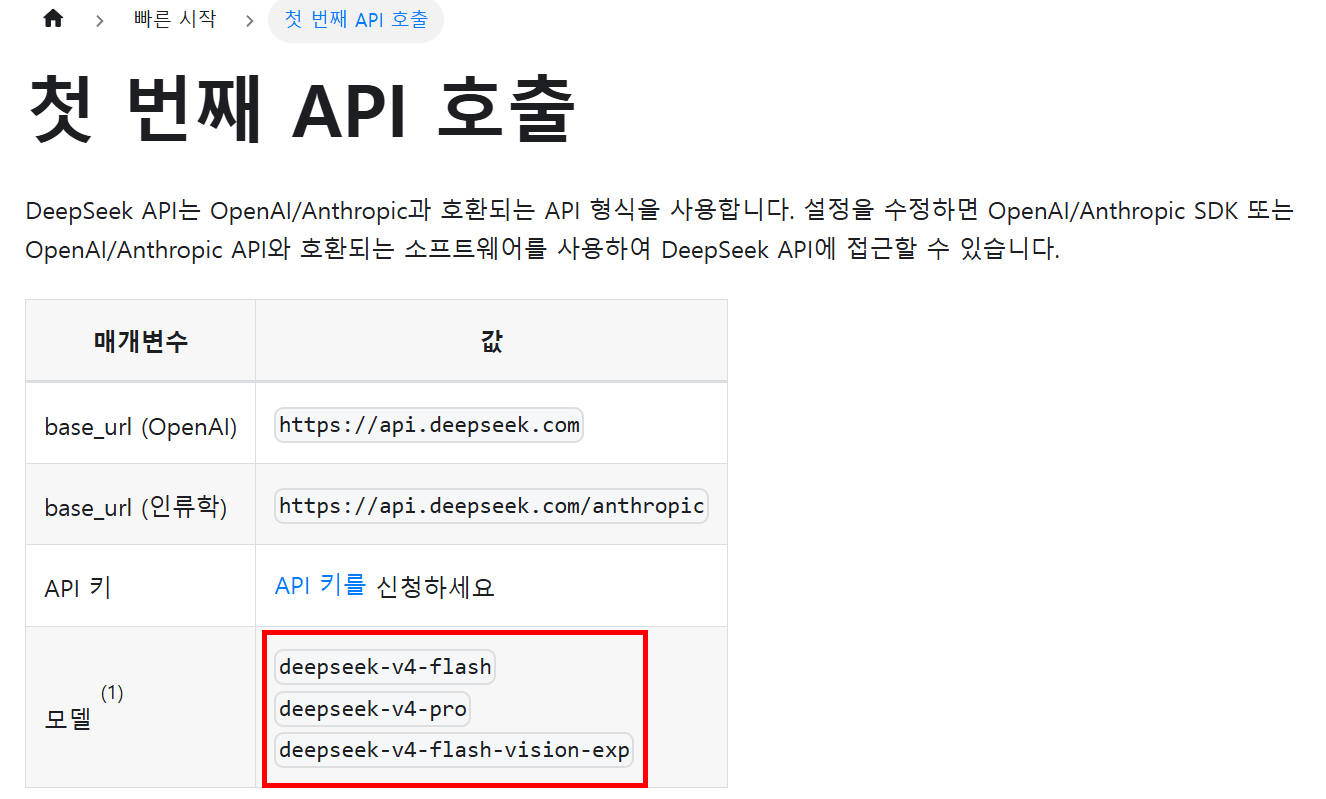Viewport: 1326px width, 799px height.
Task: Click the 신청하세요 text
Action: click(436, 587)
